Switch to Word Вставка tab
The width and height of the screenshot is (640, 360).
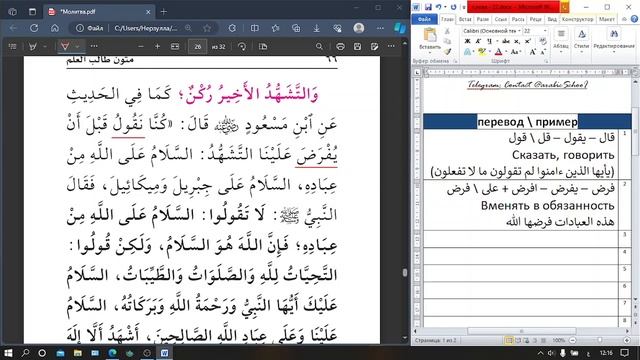coord(465,19)
